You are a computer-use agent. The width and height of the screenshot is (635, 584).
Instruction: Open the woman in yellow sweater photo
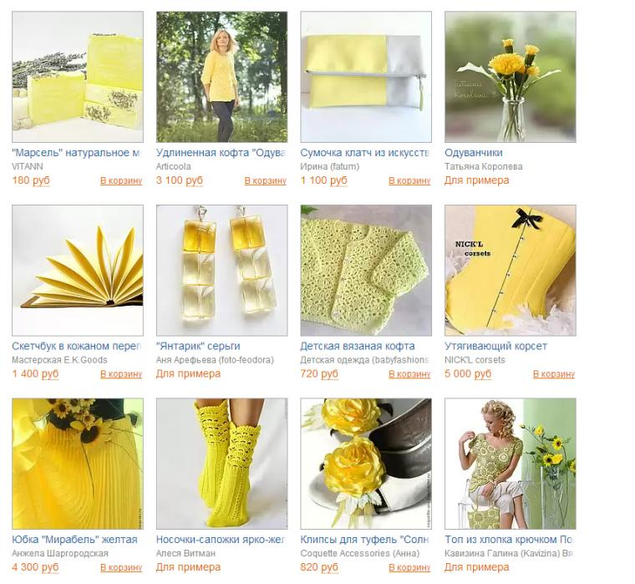[222, 77]
